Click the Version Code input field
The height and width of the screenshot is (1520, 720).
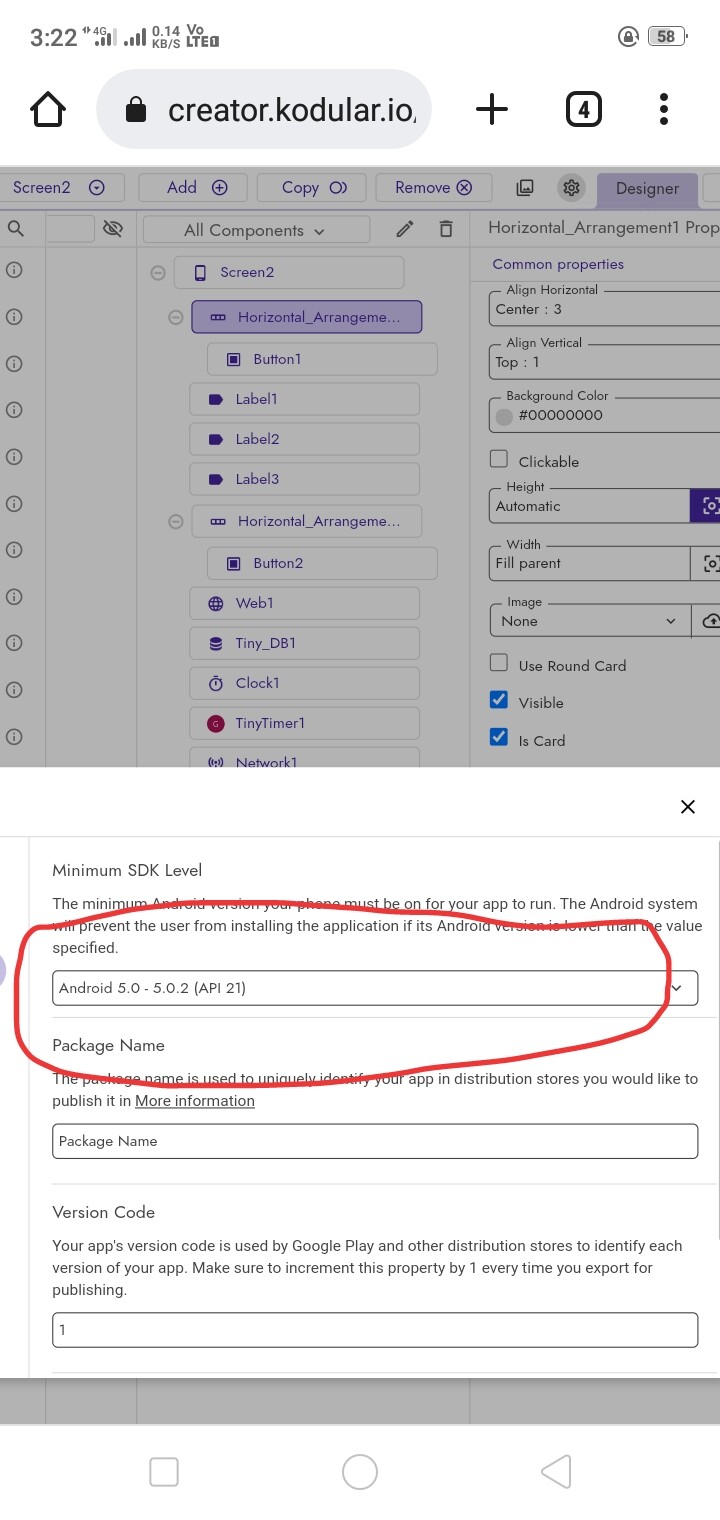tap(375, 1330)
